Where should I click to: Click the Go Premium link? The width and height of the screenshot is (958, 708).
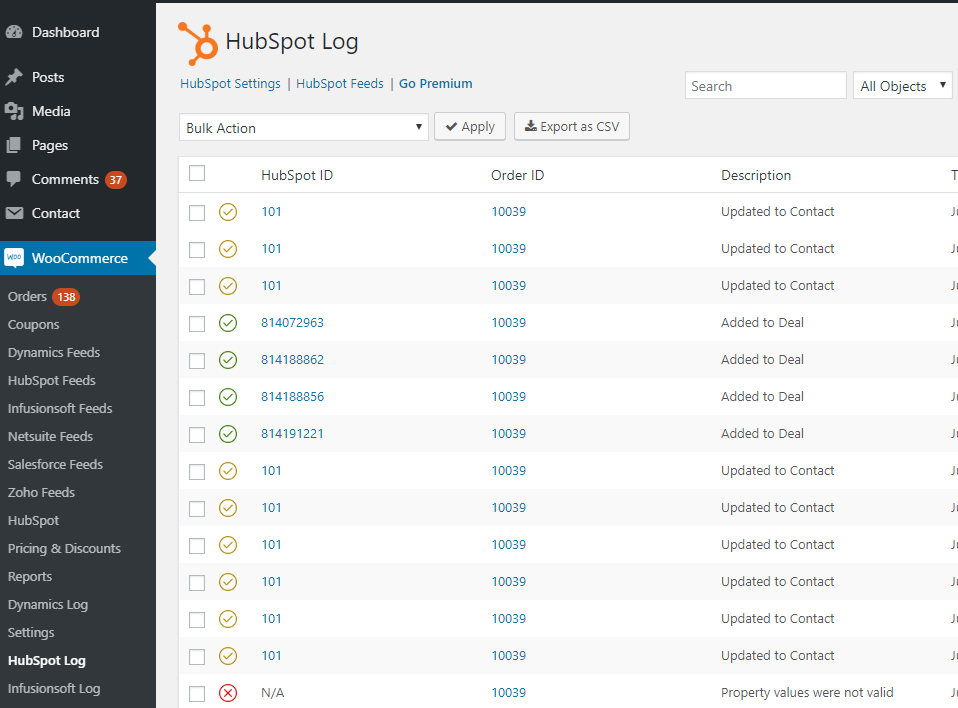pyautogui.click(x=436, y=84)
